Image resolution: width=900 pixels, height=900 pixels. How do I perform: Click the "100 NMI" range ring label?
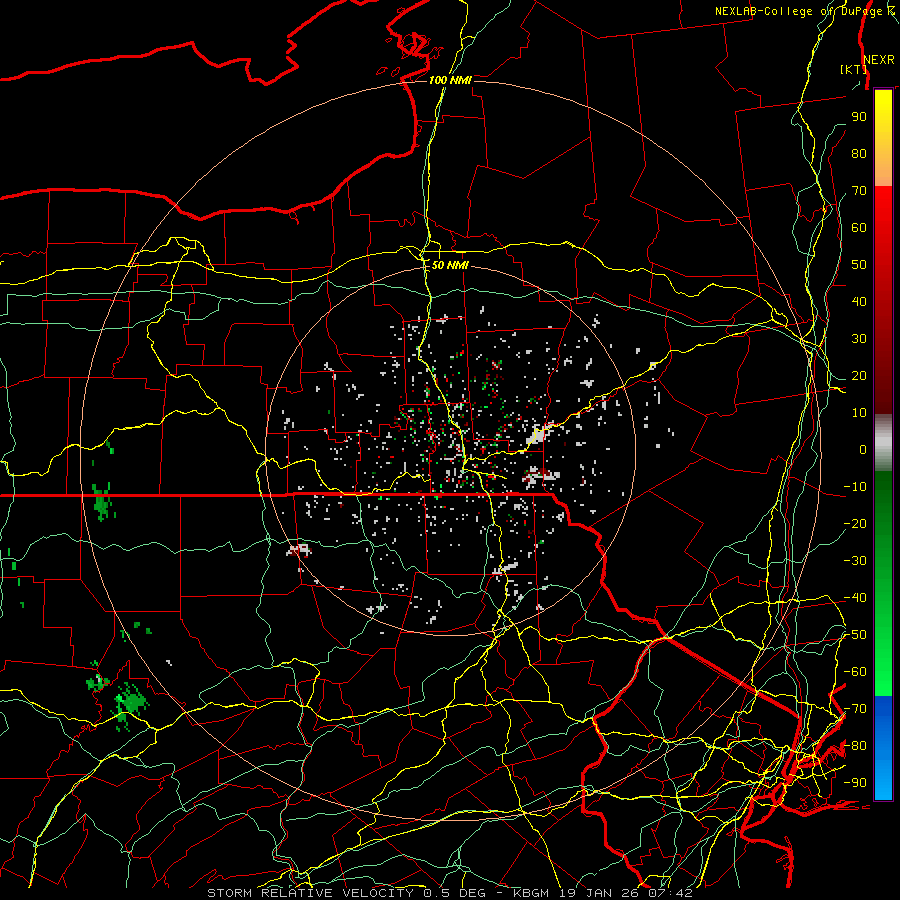[450, 80]
